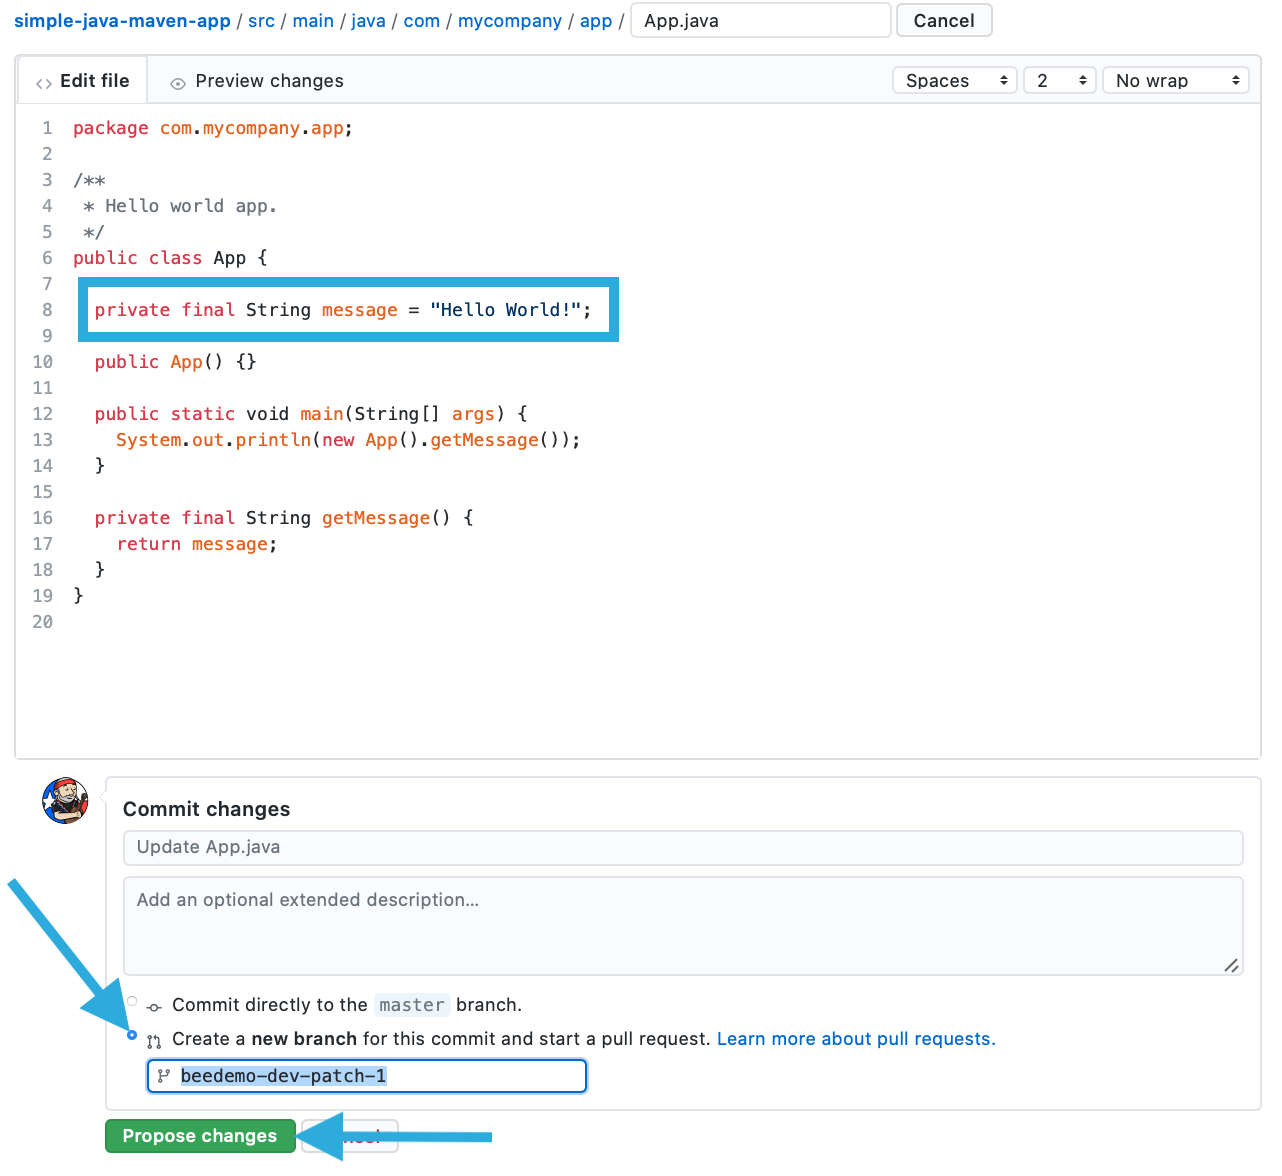Image resolution: width=1282 pixels, height=1176 pixels.
Task: Open the indent size dropdown showing 2
Action: coord(1060,81)
